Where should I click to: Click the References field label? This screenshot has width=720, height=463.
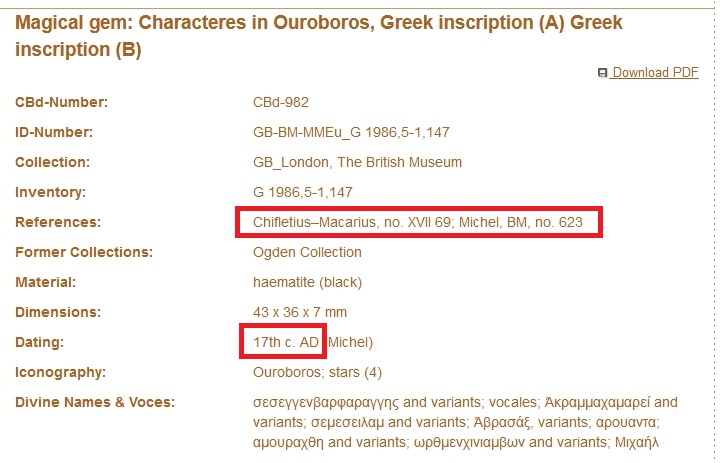coord(58,222)
